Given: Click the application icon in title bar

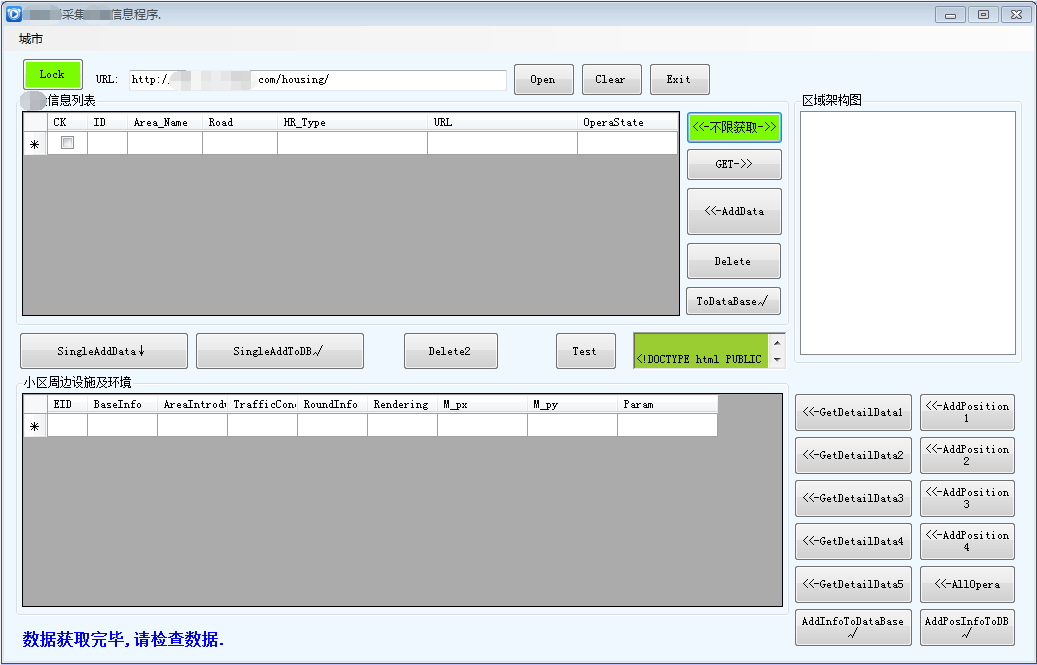Looking at the screenshot, I should (x=14, y=14).
